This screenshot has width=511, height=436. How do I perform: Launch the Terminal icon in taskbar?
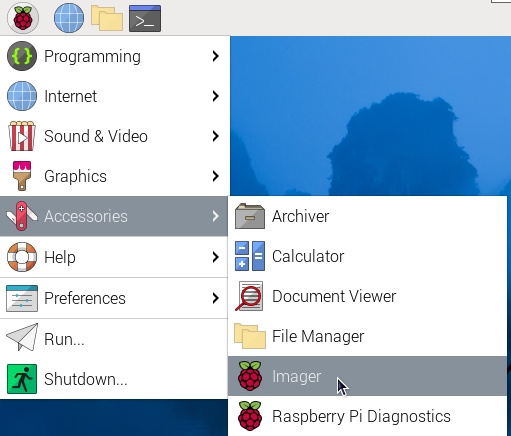[145, 18]
